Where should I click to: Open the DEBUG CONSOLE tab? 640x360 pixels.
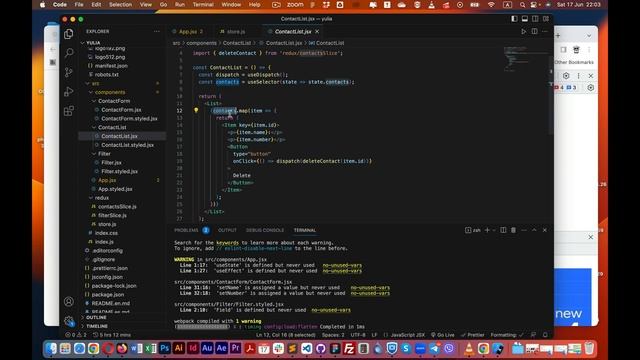coord(265,230)
